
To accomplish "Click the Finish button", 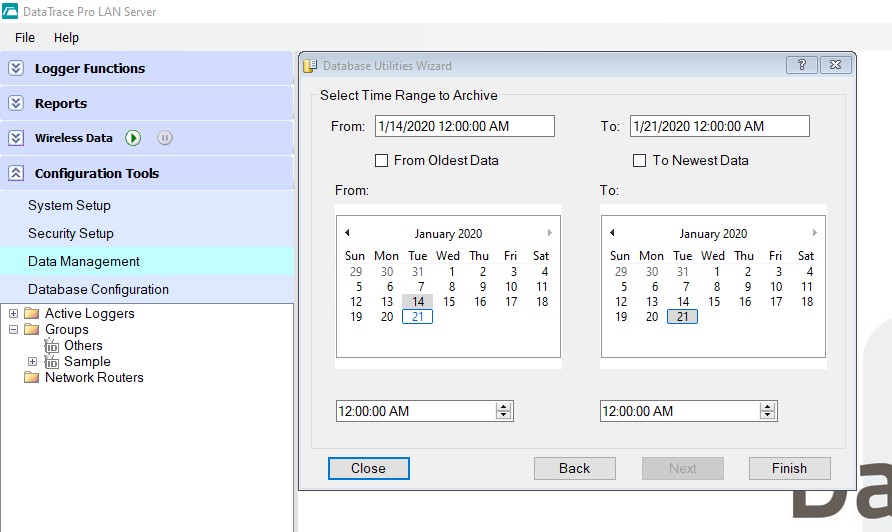I will 790,468.
